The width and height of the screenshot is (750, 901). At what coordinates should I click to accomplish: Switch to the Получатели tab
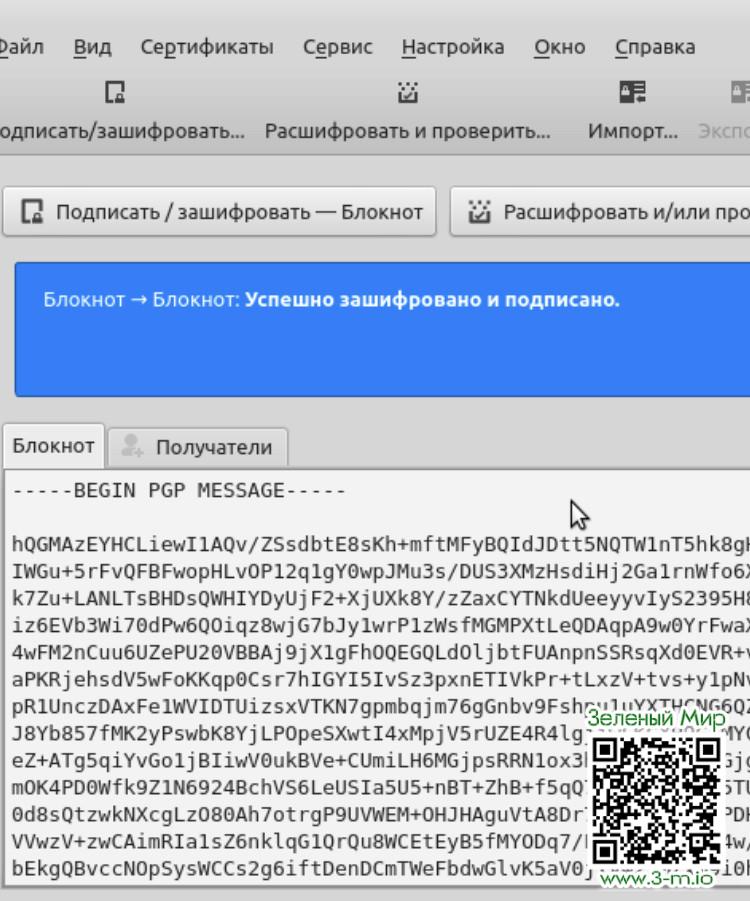click(x=198, y=447)
